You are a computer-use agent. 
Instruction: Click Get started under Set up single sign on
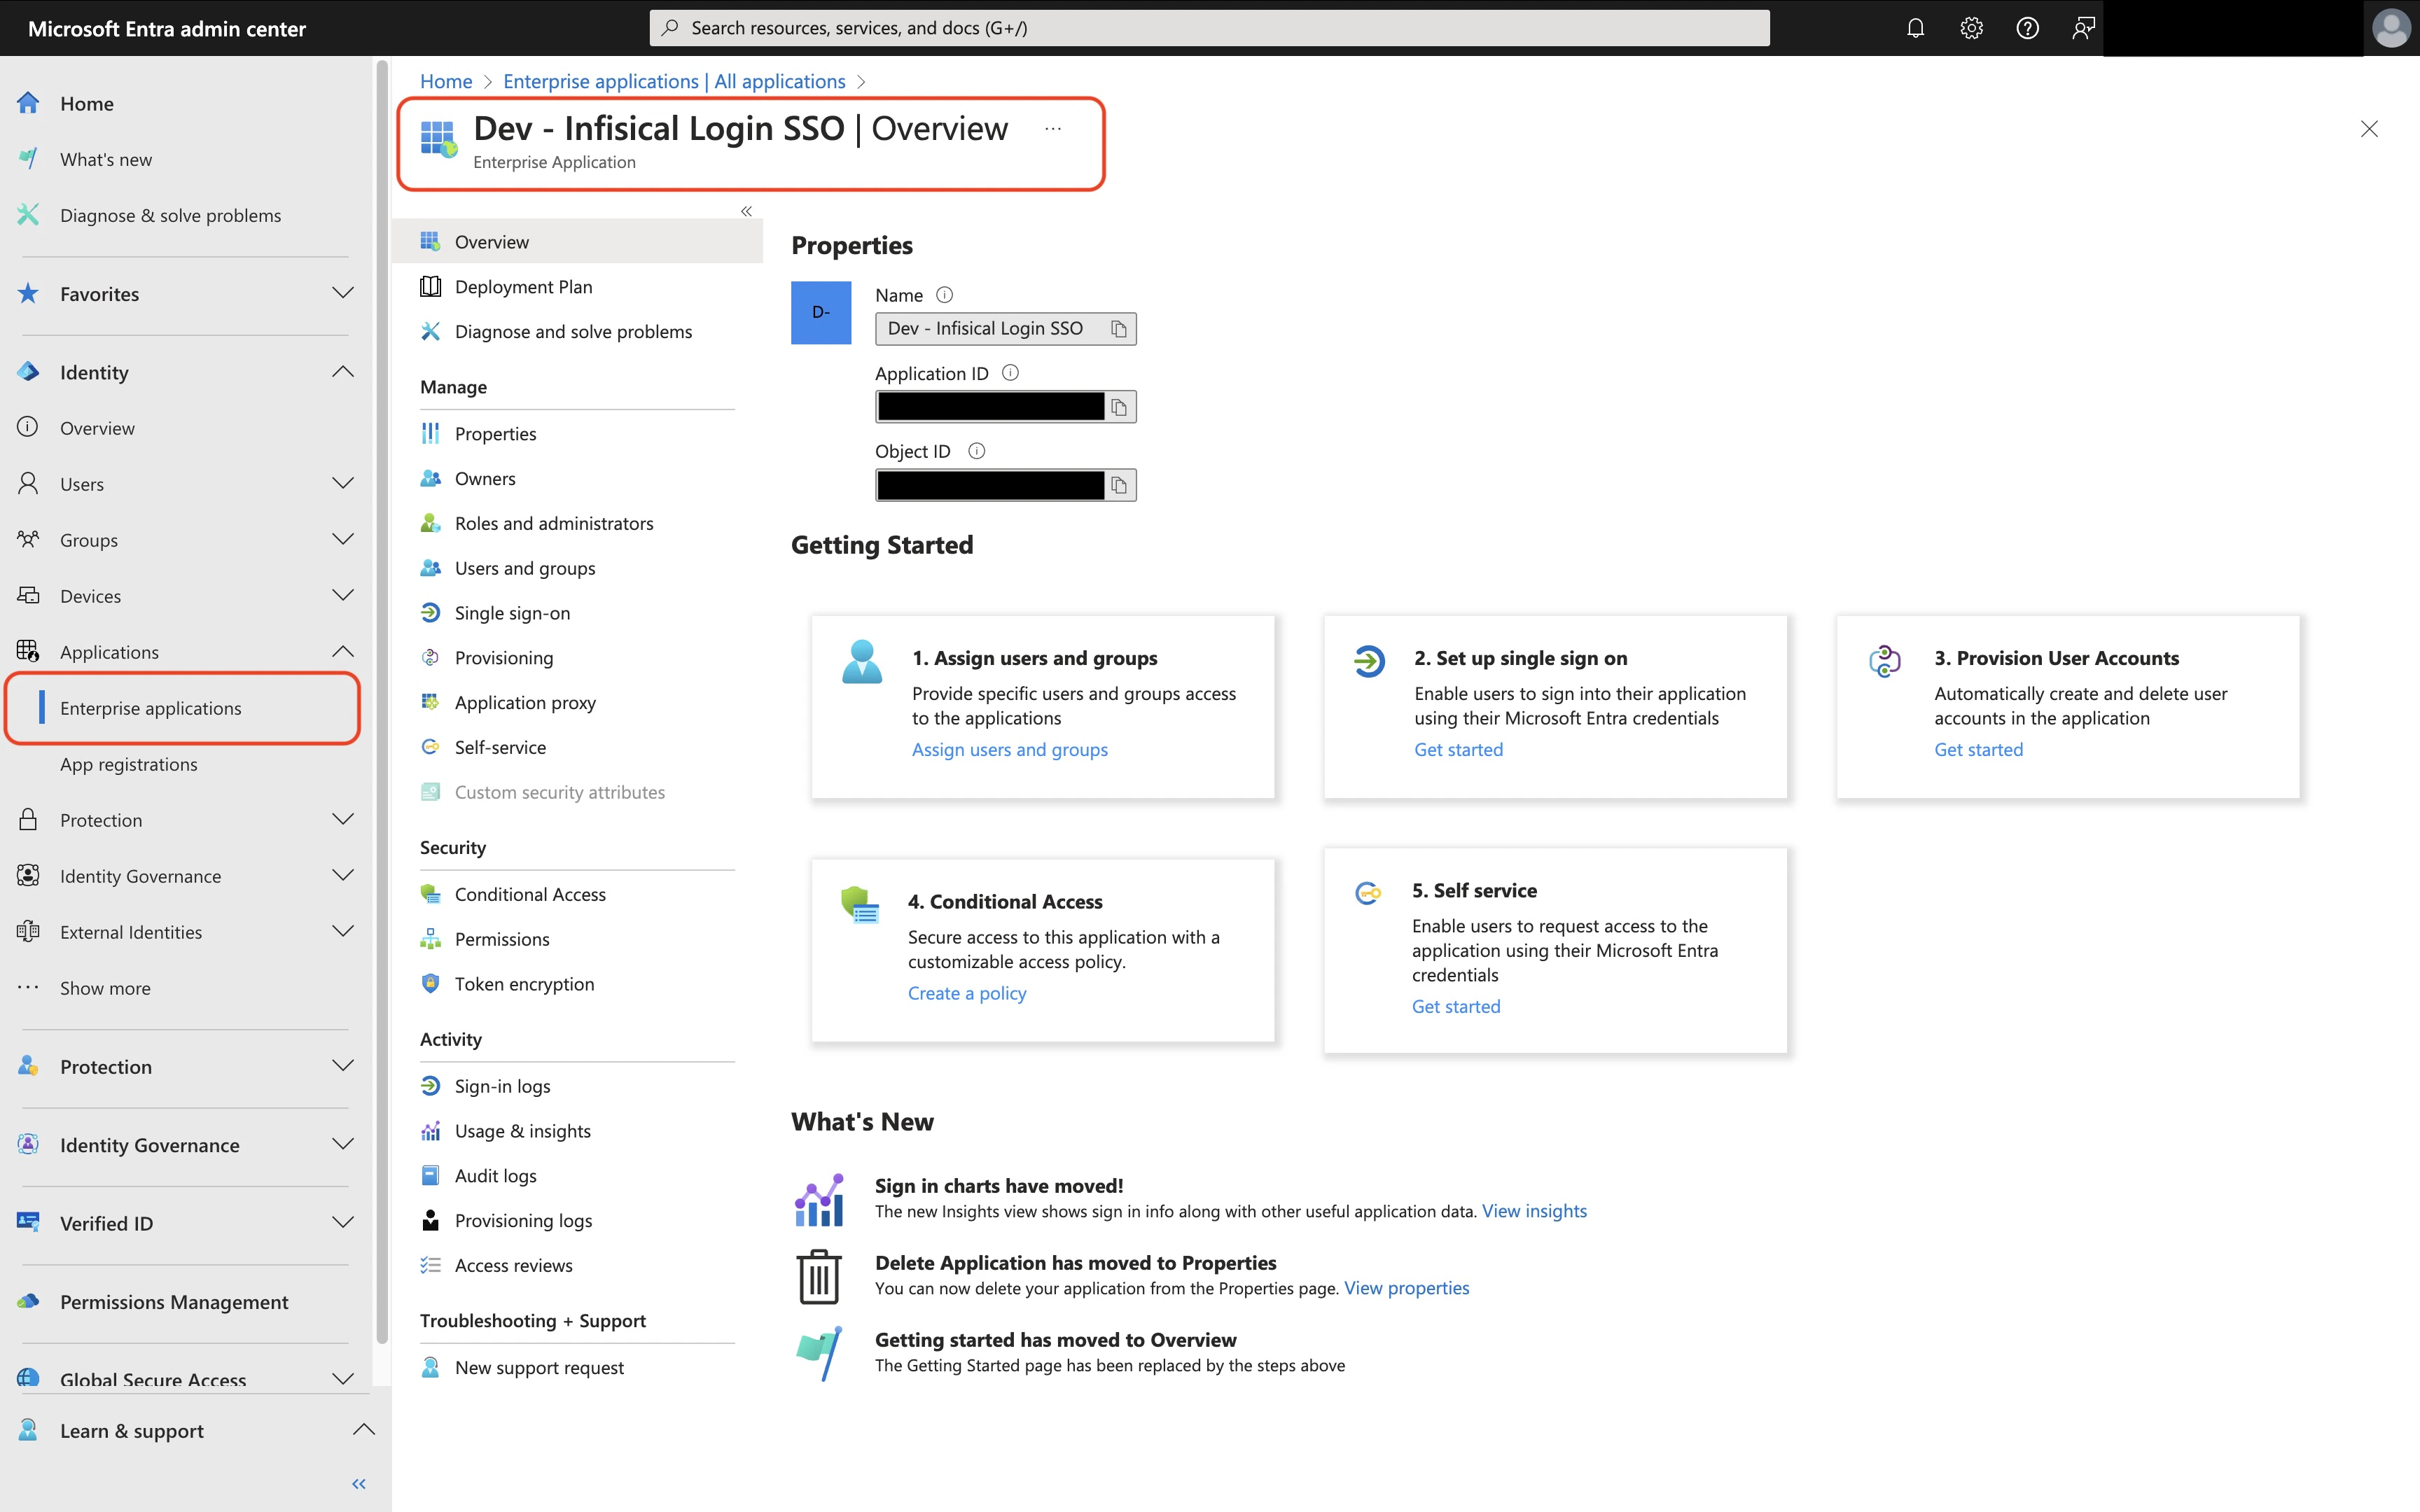(1458, 749)
